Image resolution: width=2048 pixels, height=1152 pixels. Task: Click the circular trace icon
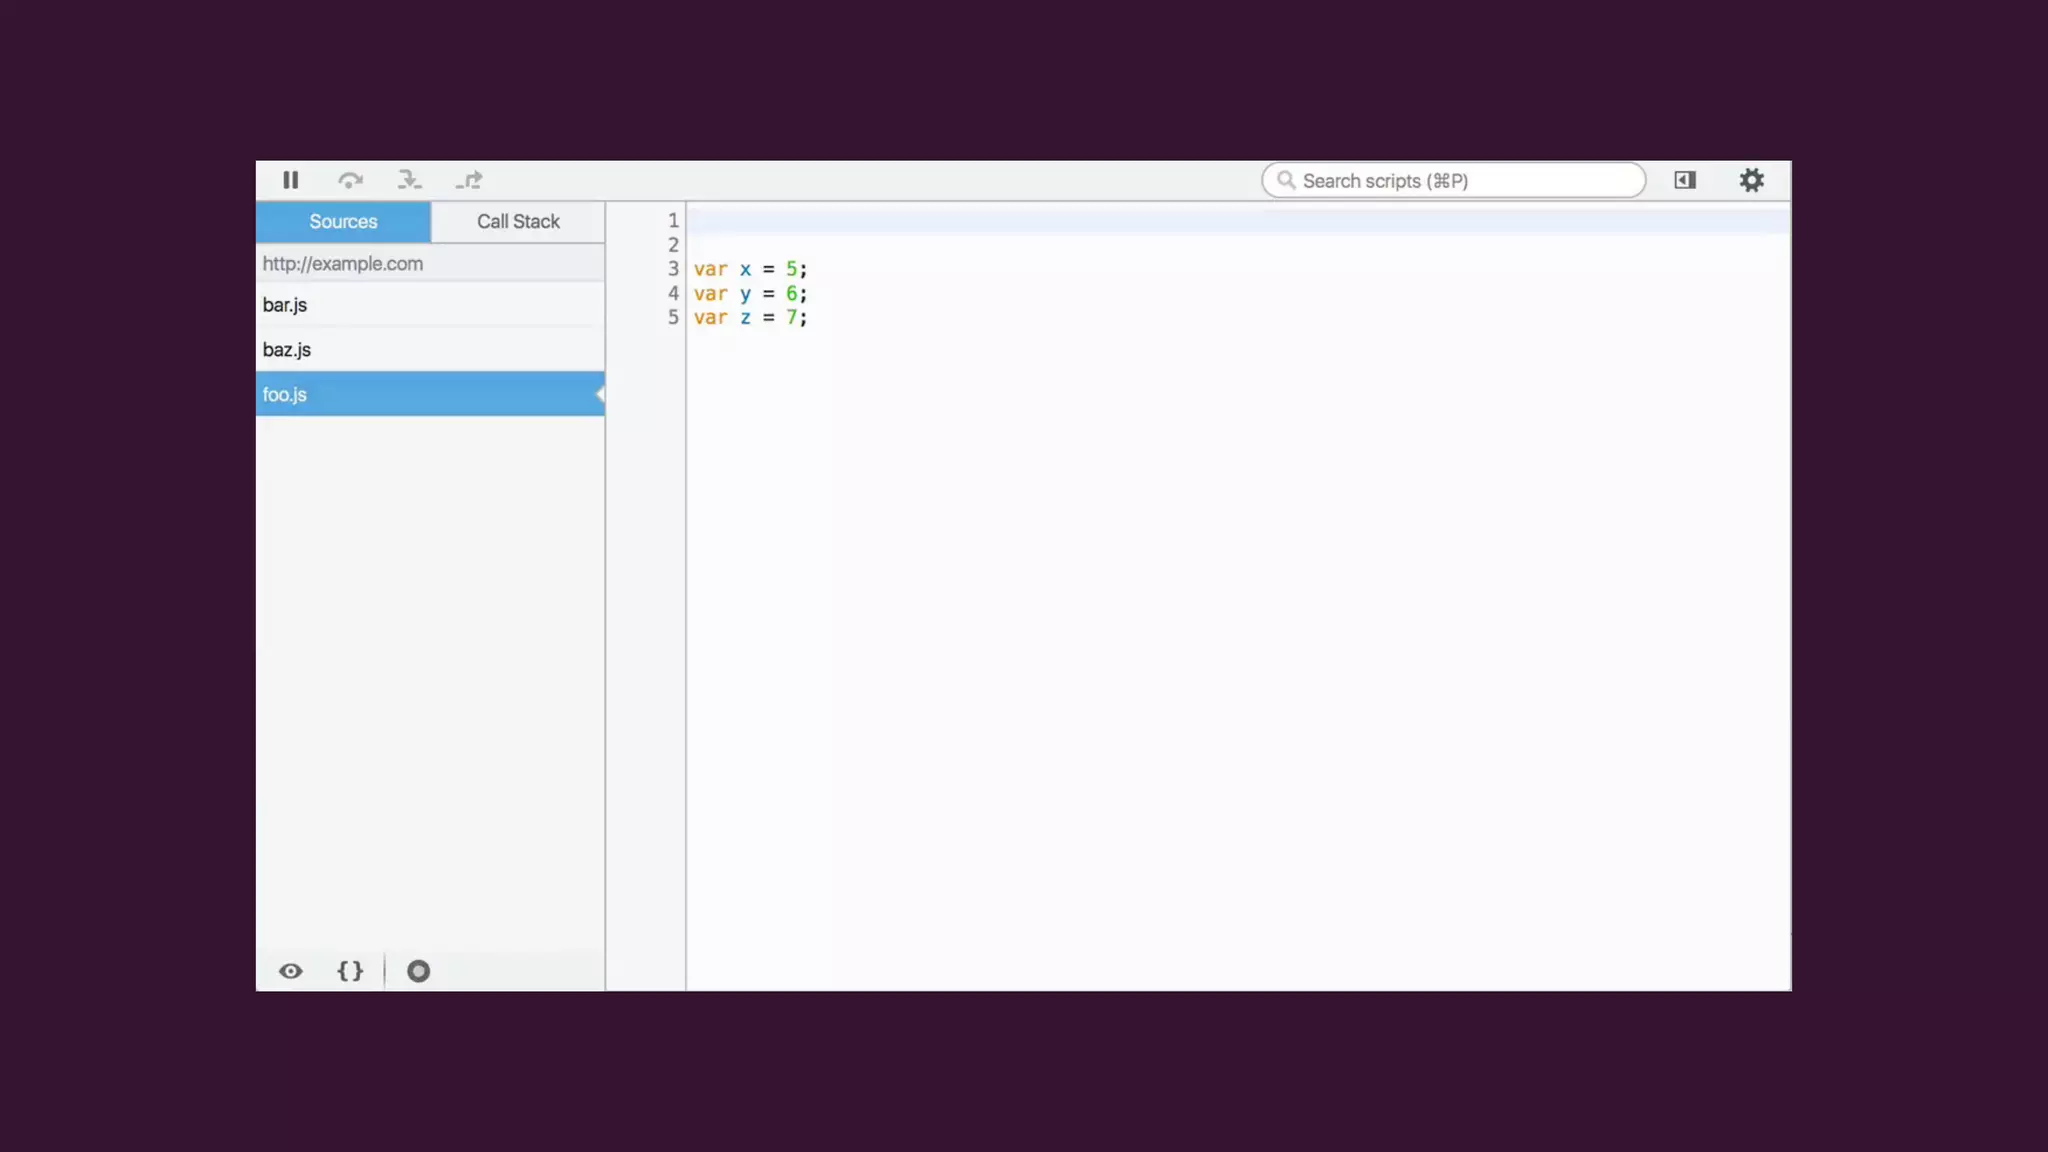[x=418, y=971]
